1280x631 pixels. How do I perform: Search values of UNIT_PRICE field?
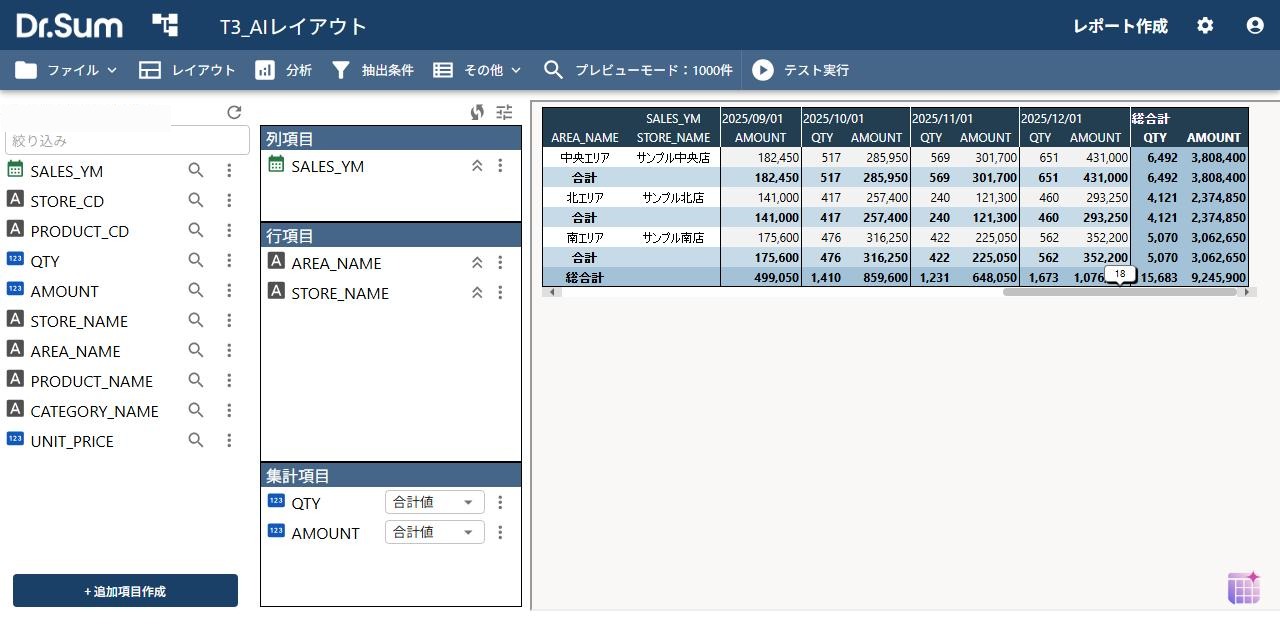tap(196, 441)
